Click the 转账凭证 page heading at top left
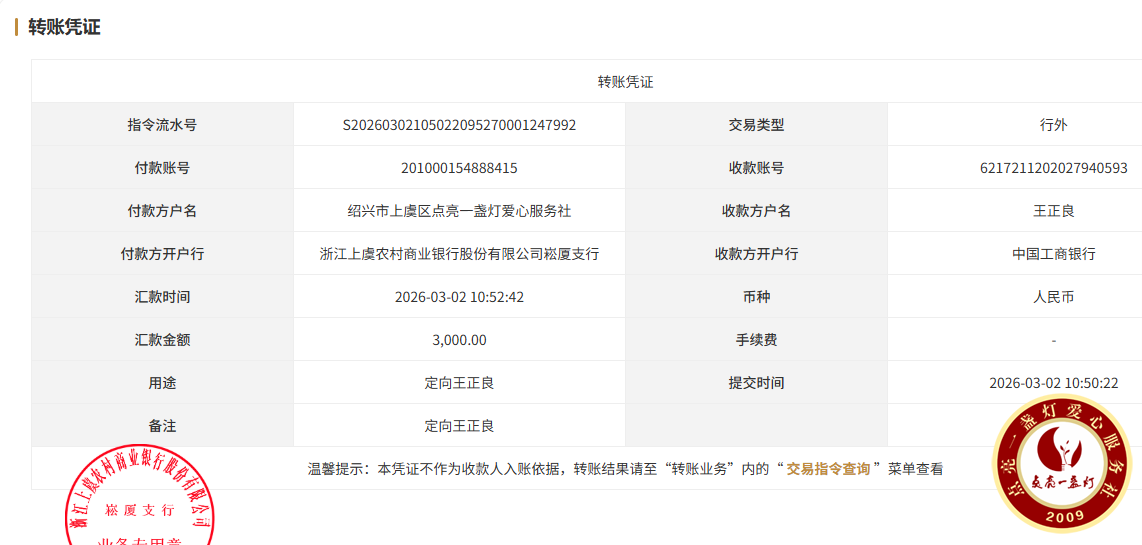Viewport: 1142px width, 545px height. (64, 27)
